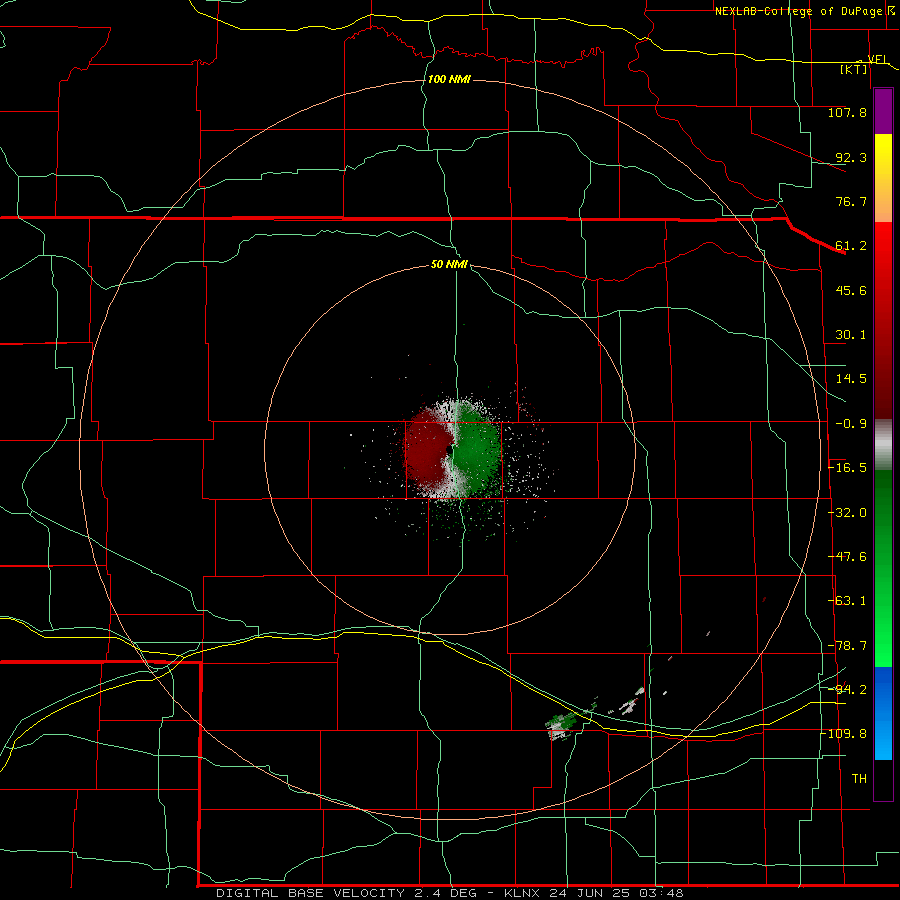This screenshot has width=900, height=900.
Task: Click the small storm echo in southeast
Action: point(562,726)
